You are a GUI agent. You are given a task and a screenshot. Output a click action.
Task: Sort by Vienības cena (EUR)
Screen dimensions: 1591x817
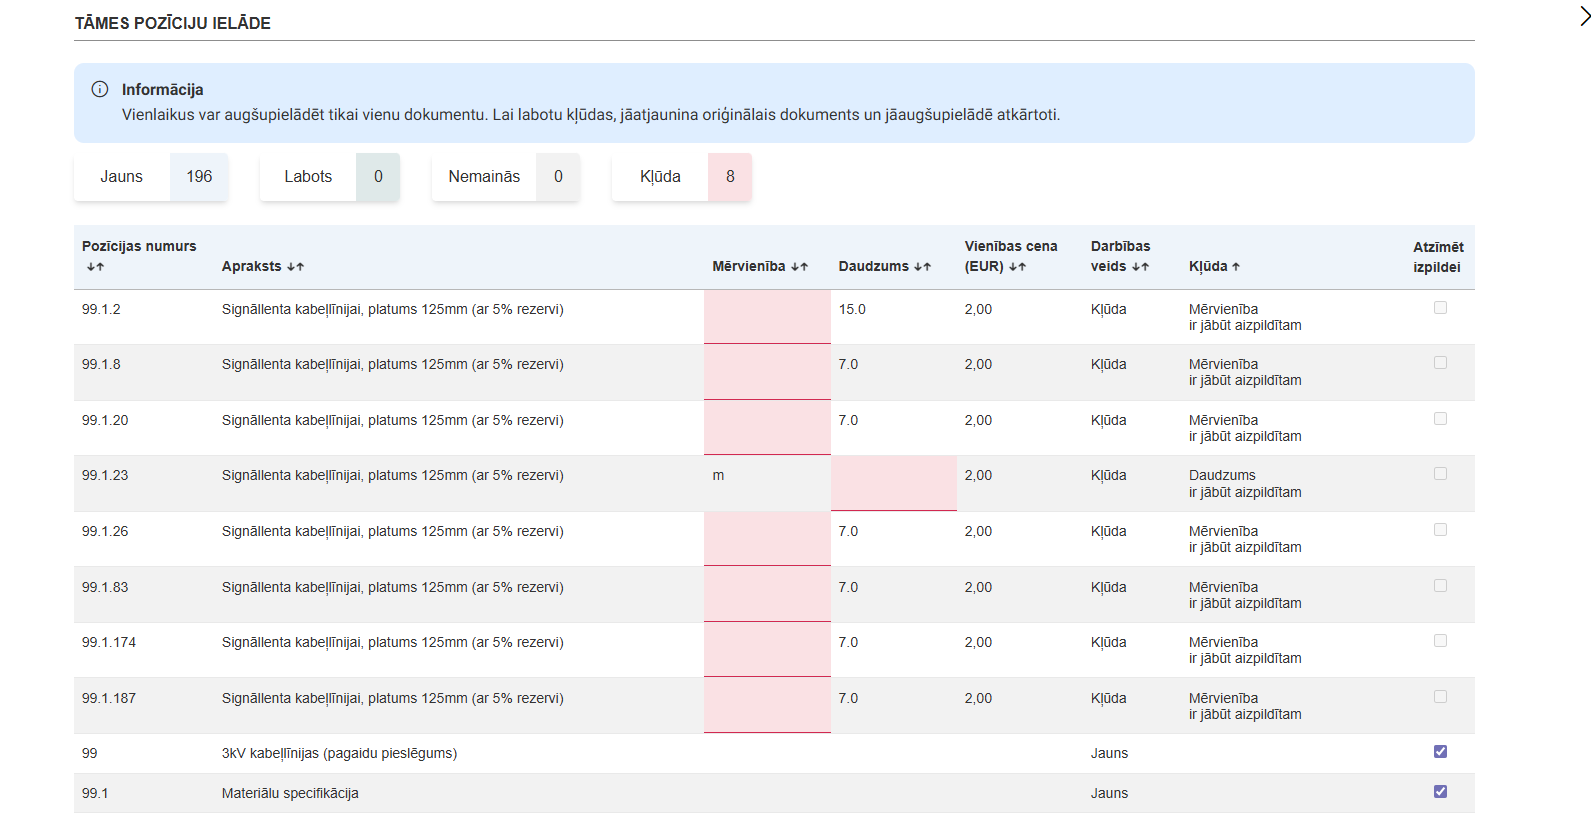[x=1017, y=267]
